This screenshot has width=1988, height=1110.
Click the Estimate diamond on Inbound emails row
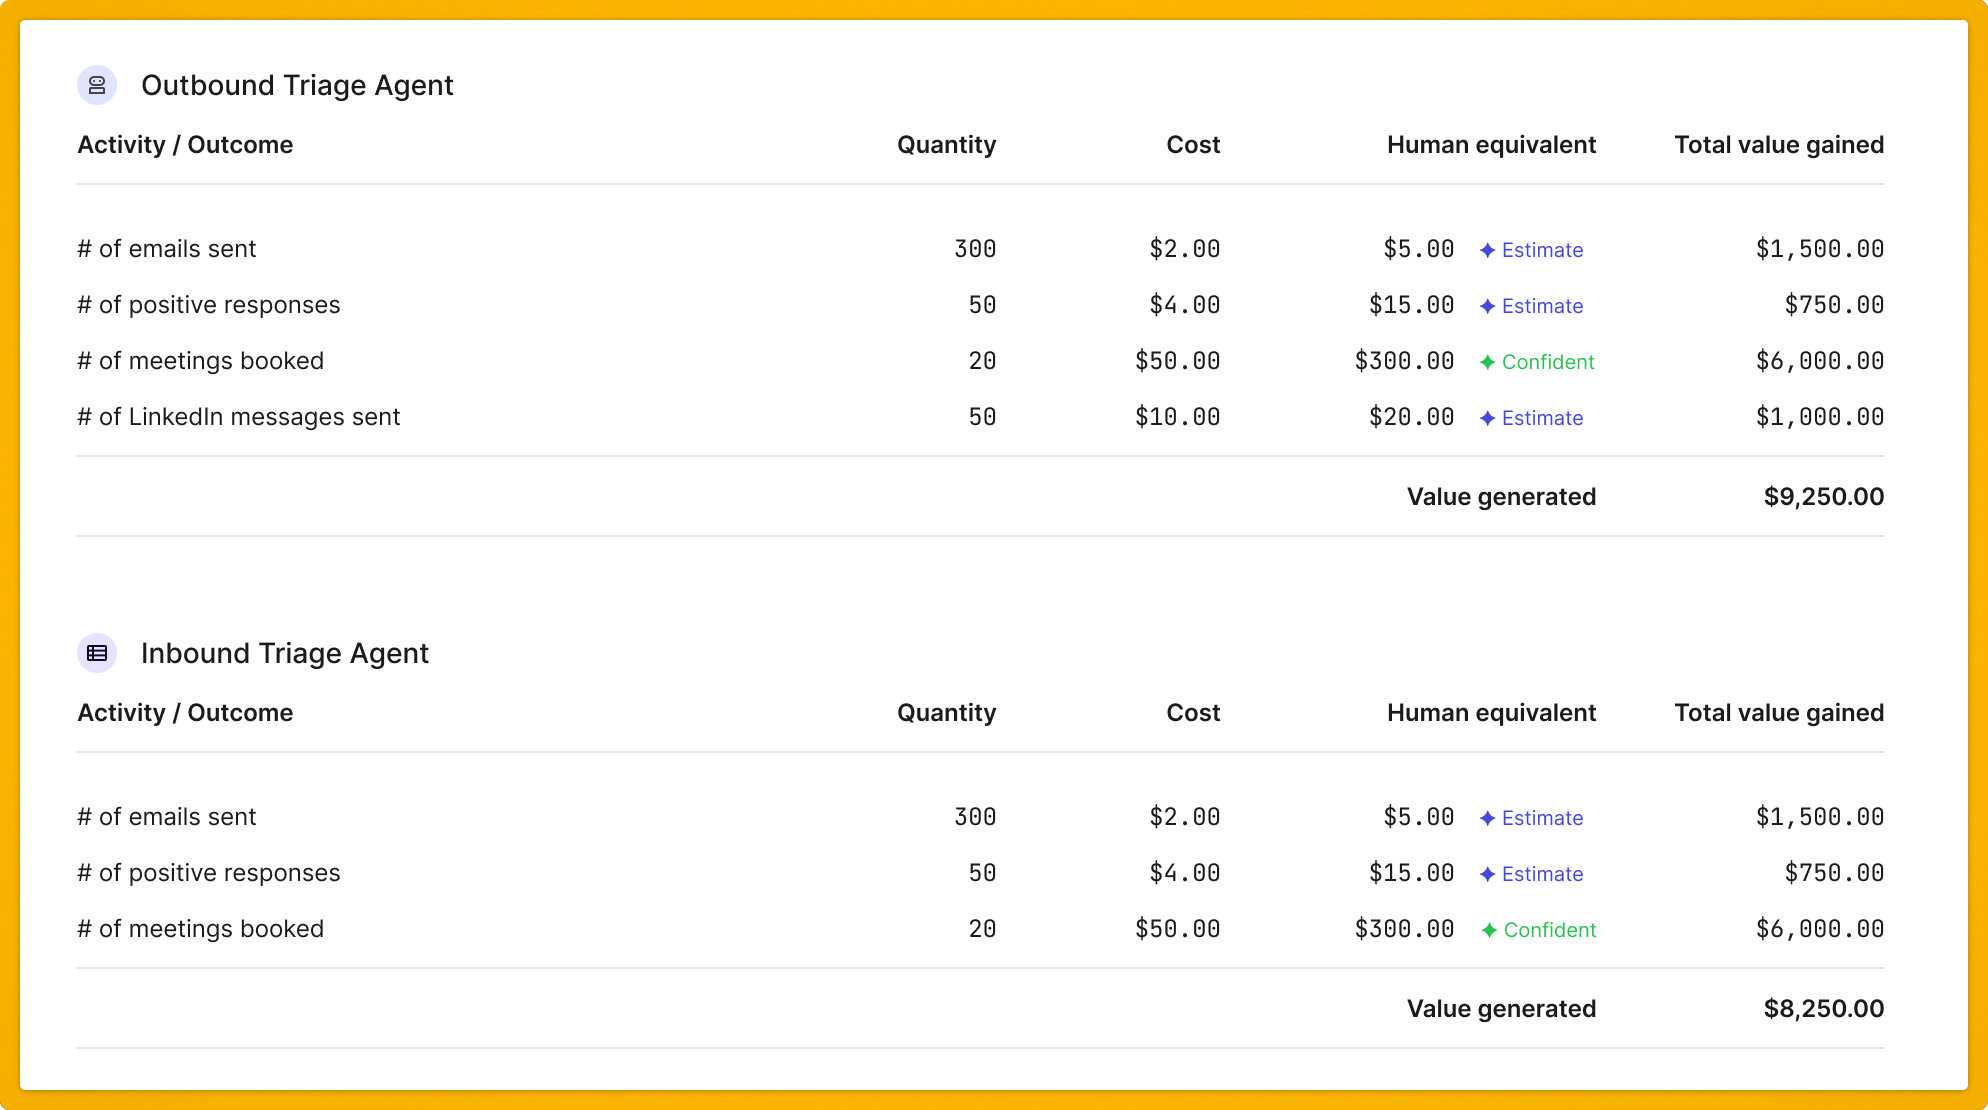(x=1487, y=818)
